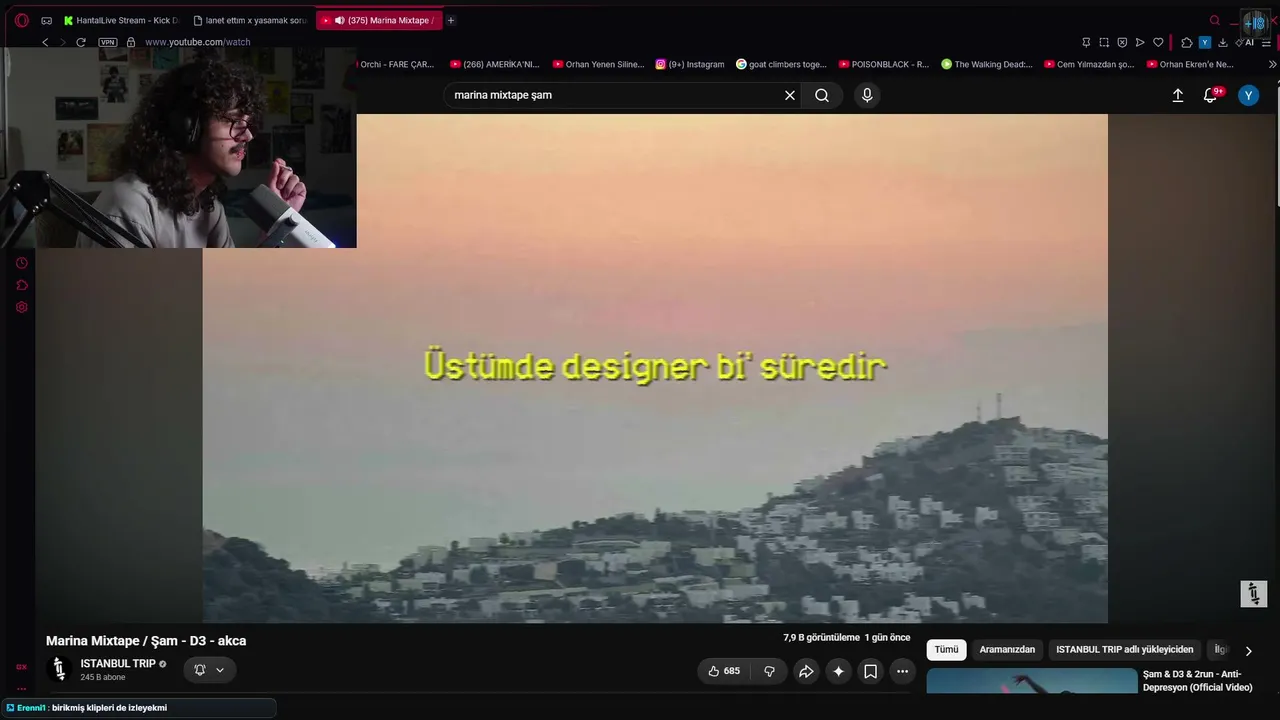Open Orhan Ekren'e Ne... bookmark
1280x720 pixels.
tap(1191, 64)
